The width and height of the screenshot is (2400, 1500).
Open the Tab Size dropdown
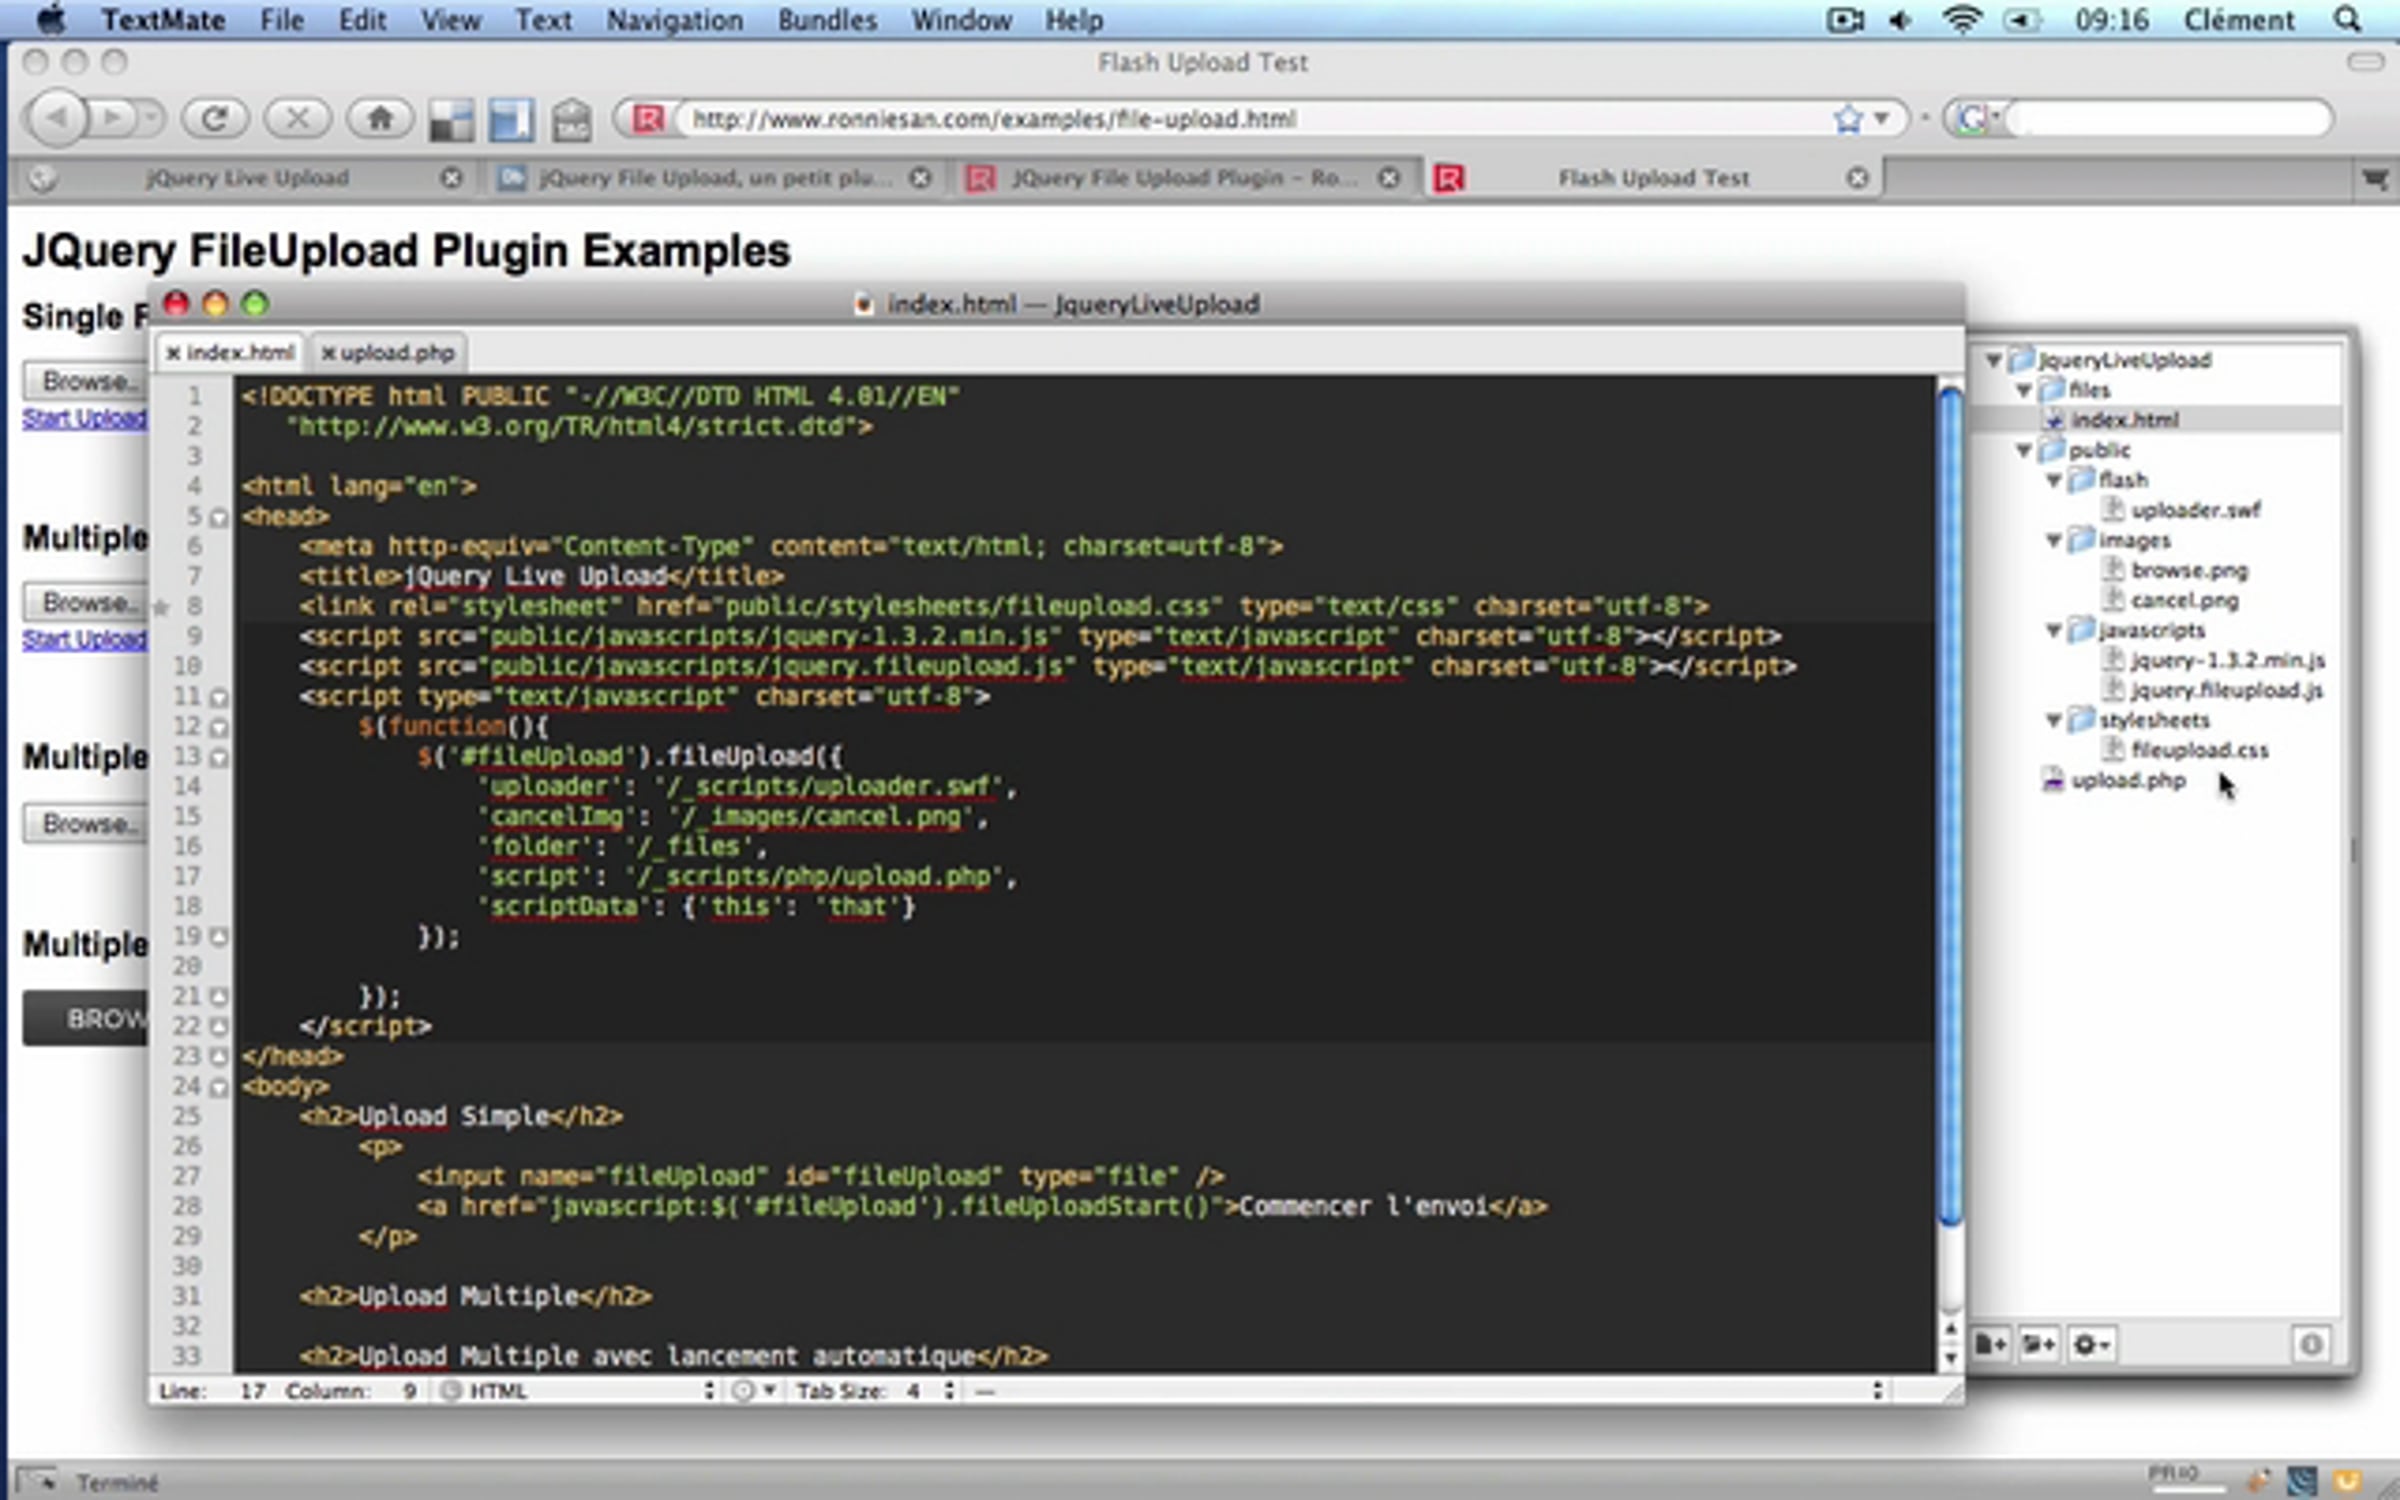pyautogui.click(x=877, y=1390)
